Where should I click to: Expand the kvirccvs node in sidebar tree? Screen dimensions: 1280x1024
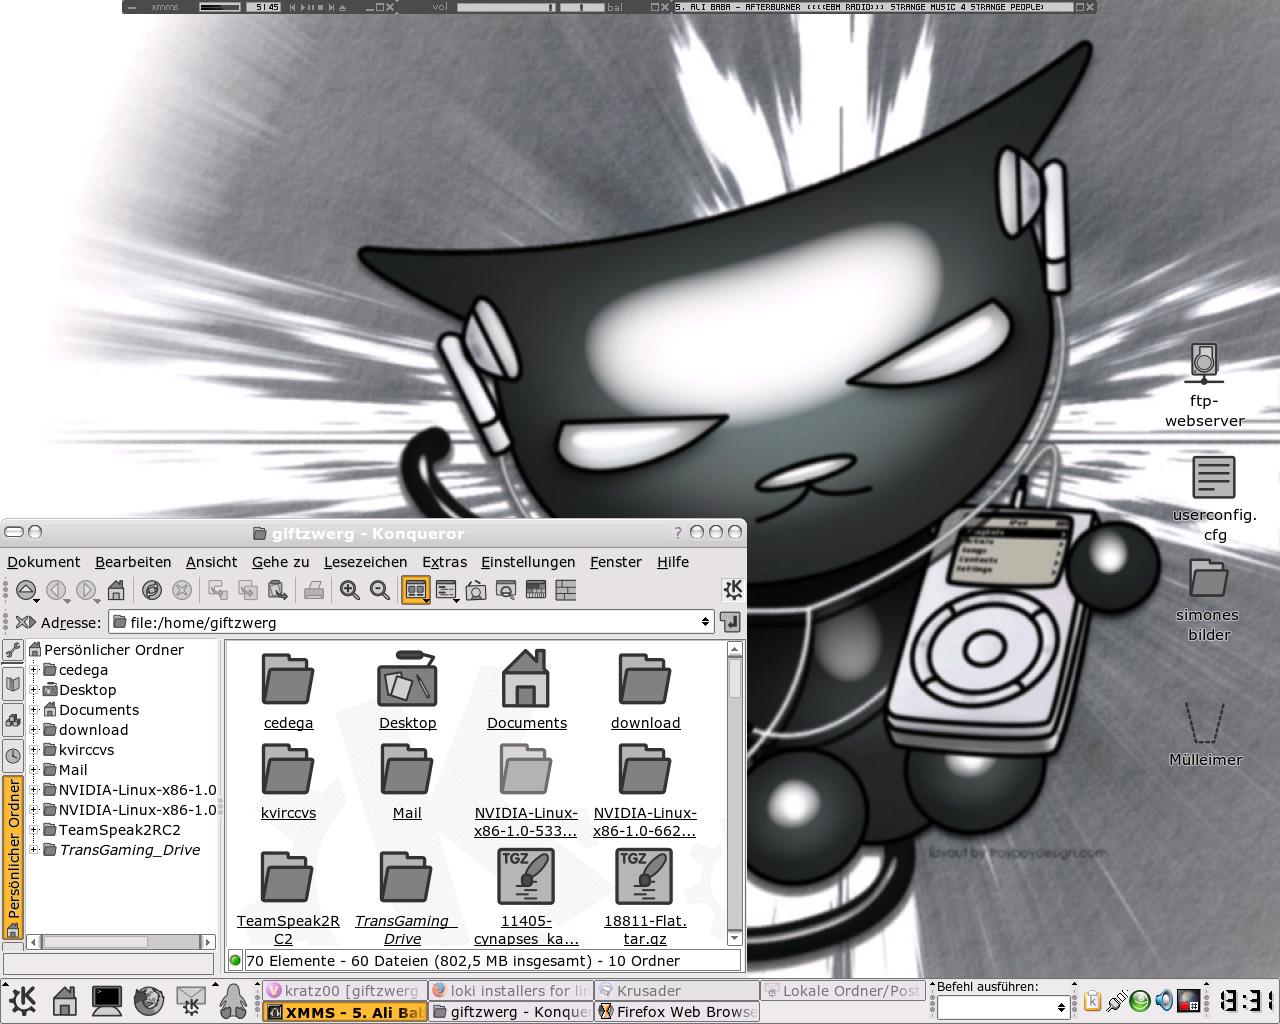pos(34,750)
